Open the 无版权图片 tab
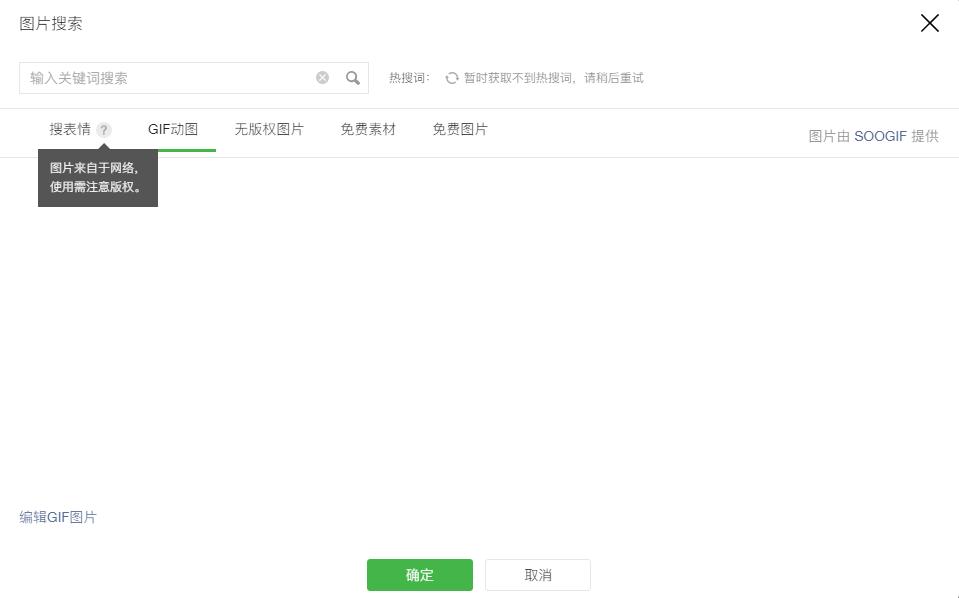The height and width of the screenshot is (598, 959). coord(269,129)
